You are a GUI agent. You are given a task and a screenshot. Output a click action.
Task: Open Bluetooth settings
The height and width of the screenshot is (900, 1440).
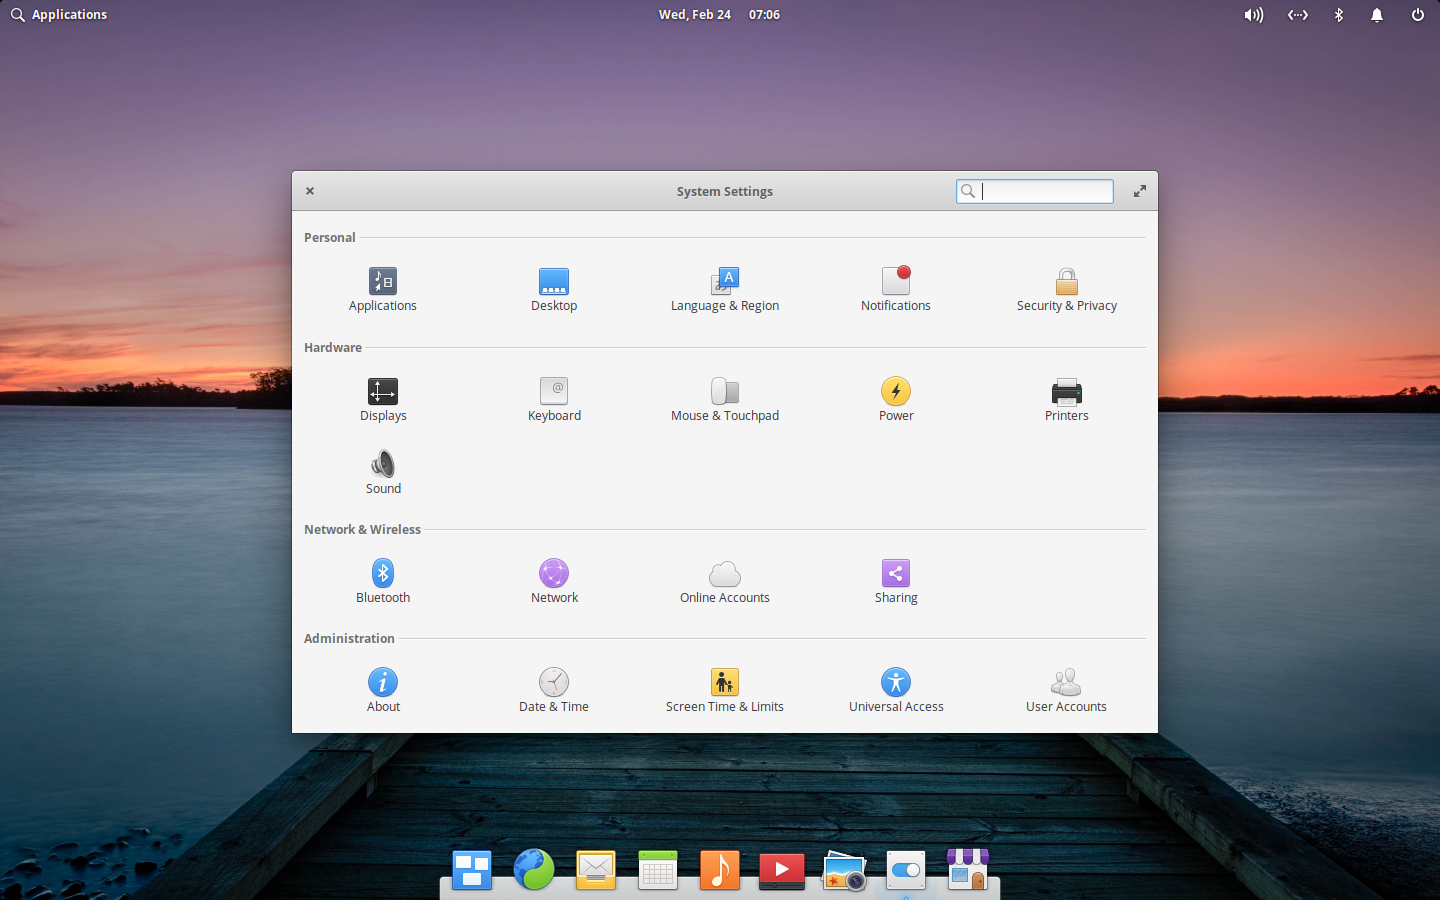(x=383, y=580)
